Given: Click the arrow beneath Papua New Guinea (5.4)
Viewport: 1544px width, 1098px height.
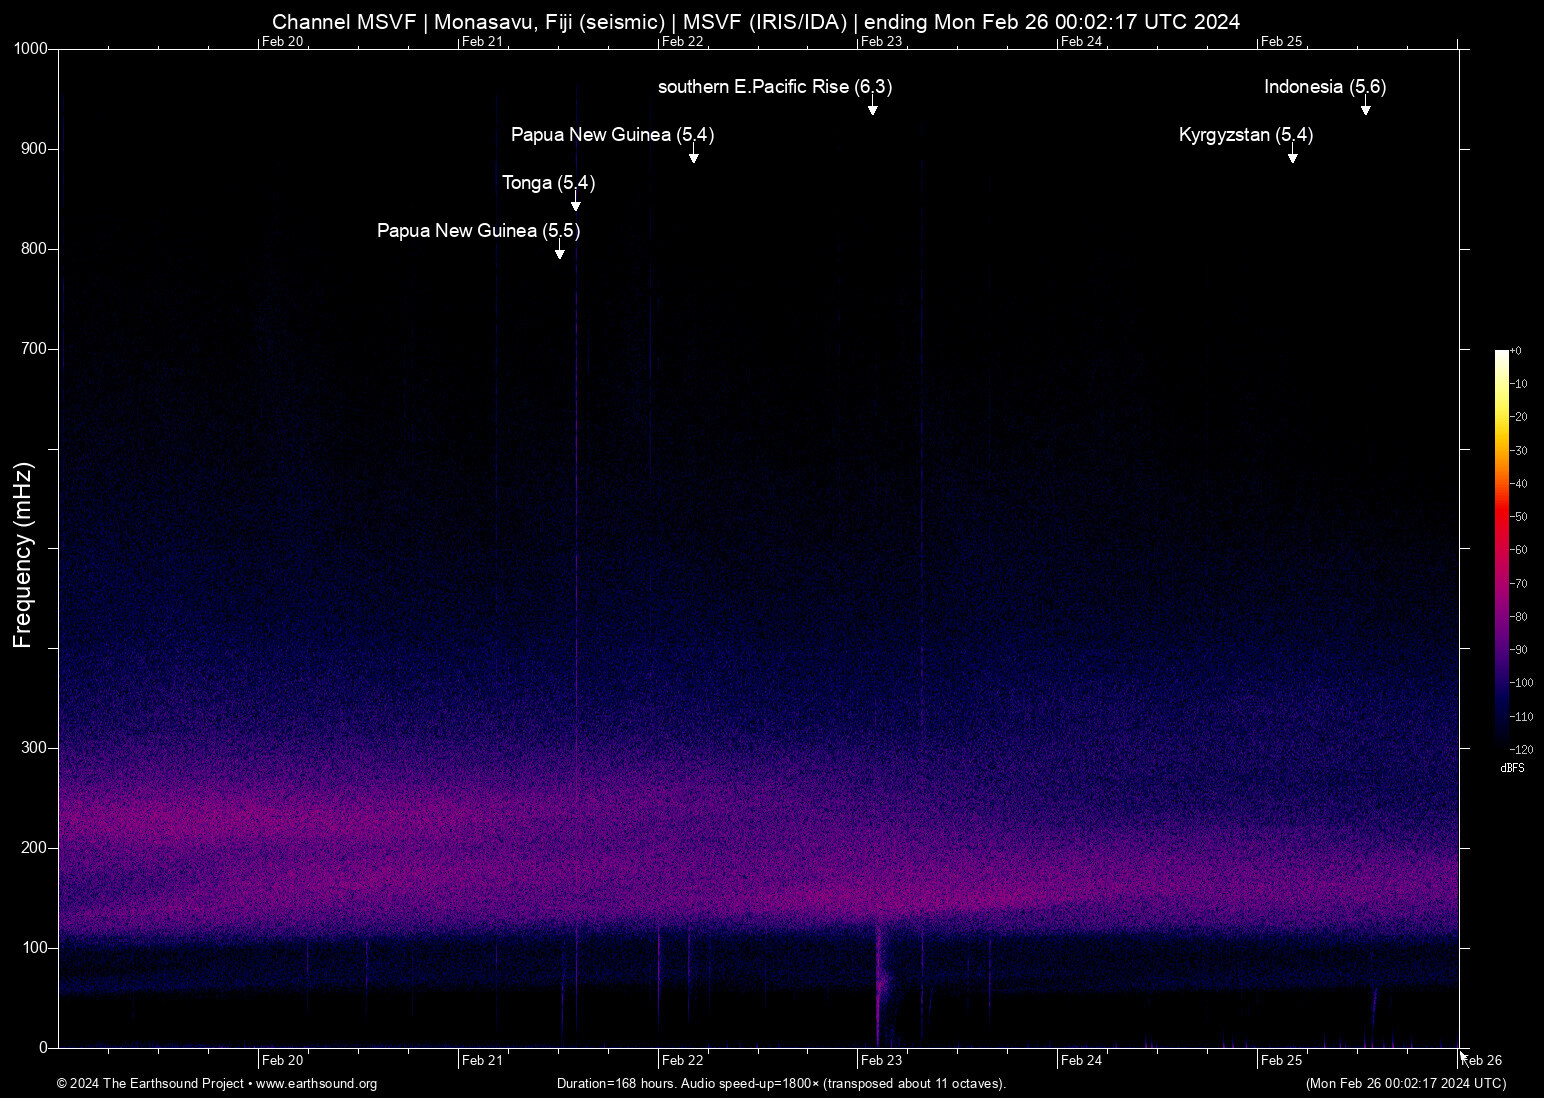Looking at the screenshot, I should tap(693, 154).
